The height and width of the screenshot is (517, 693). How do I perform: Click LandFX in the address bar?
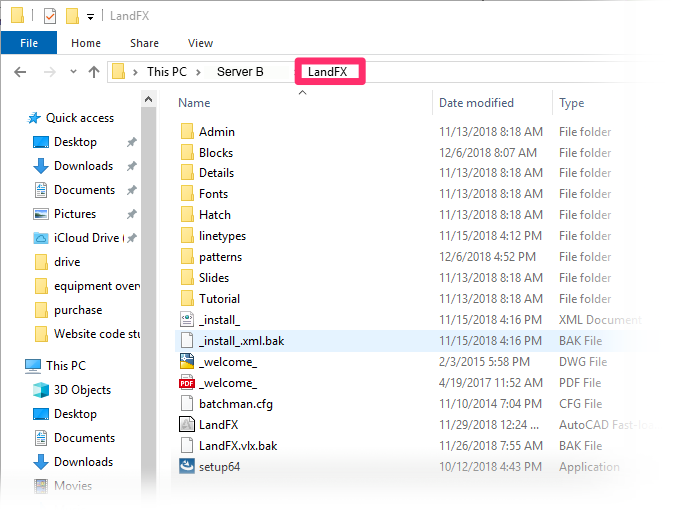tap(327, 72)
